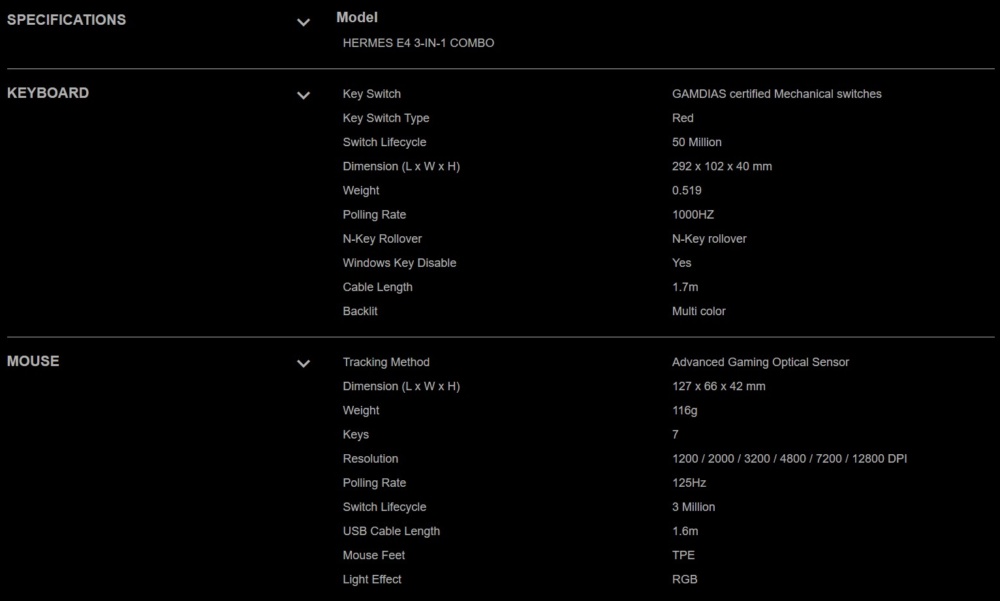This screenshot has width=1000, height=601.
Task: Click the Backlit label
Action: coord(360,311)
